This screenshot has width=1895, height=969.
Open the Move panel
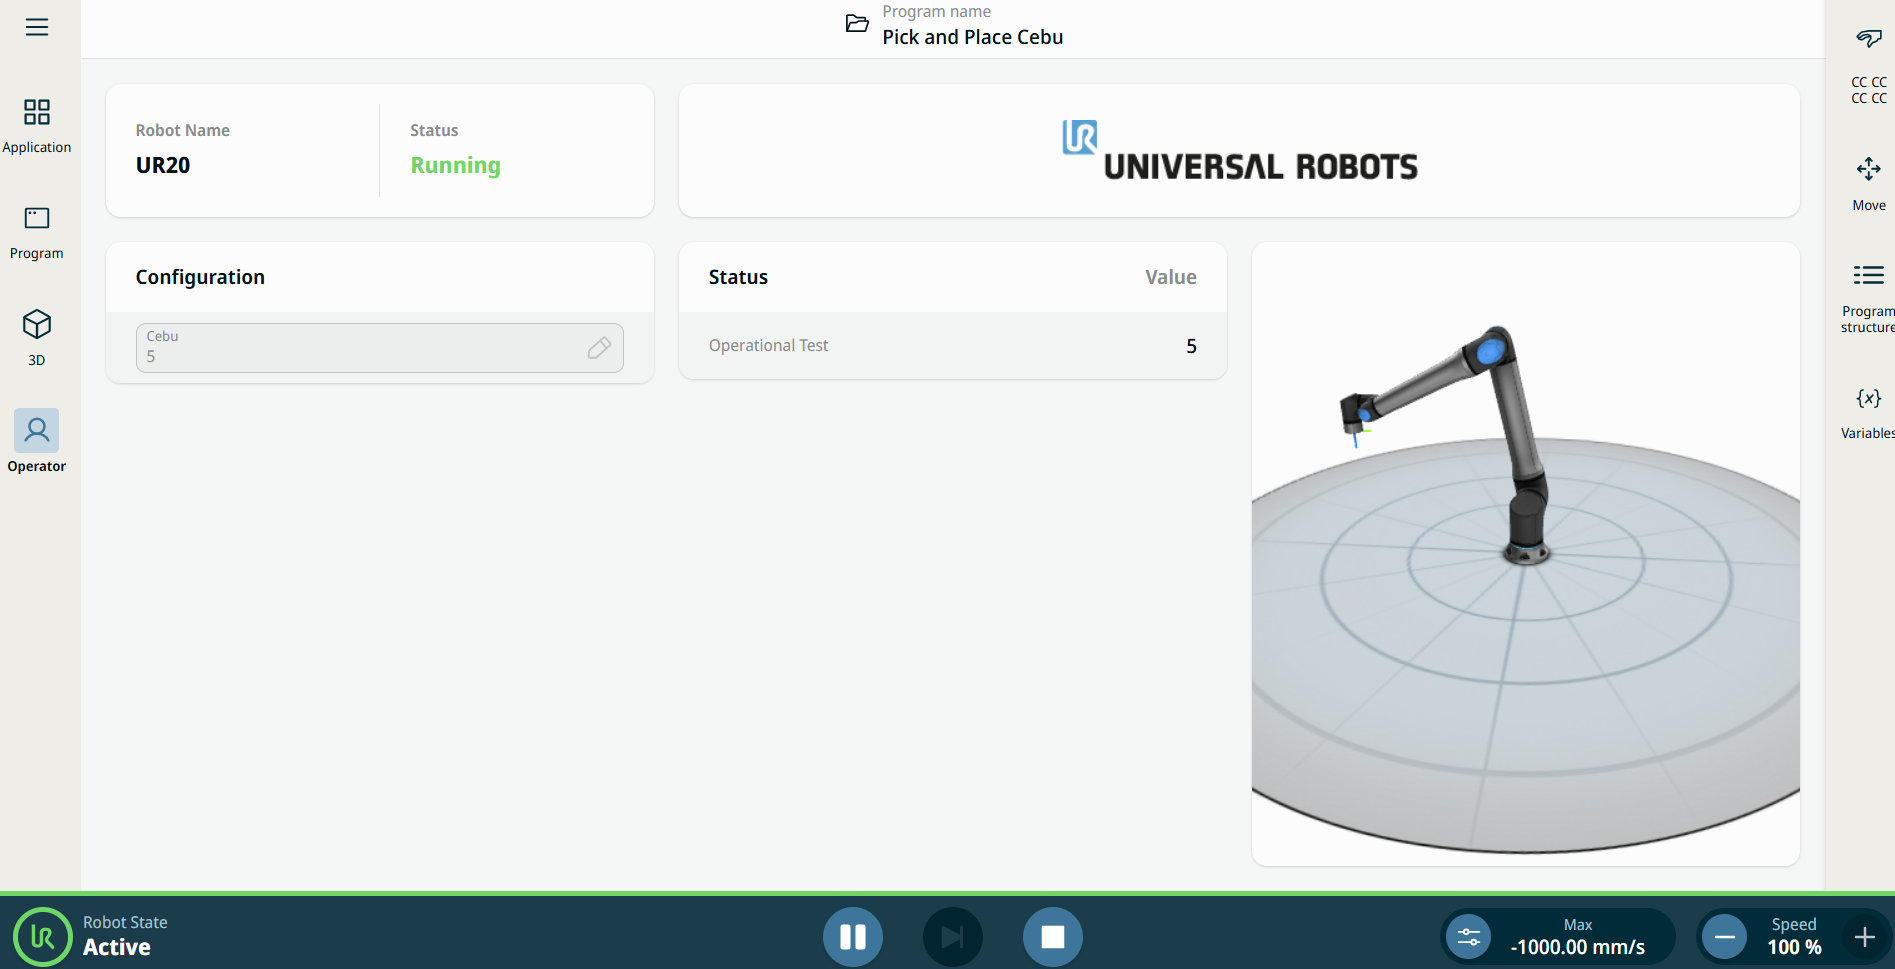click(1868, 182)
